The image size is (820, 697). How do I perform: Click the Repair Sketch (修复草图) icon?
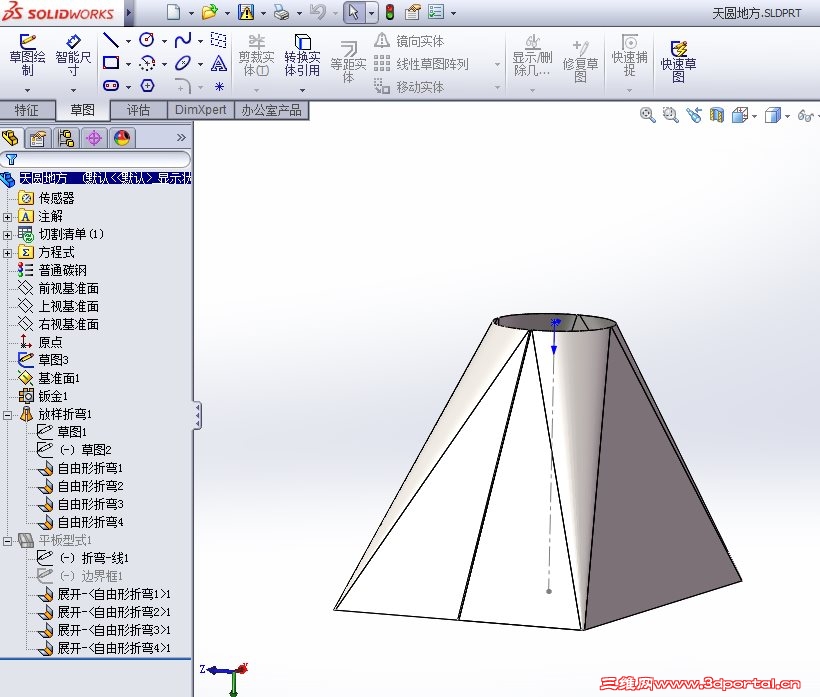580,62
